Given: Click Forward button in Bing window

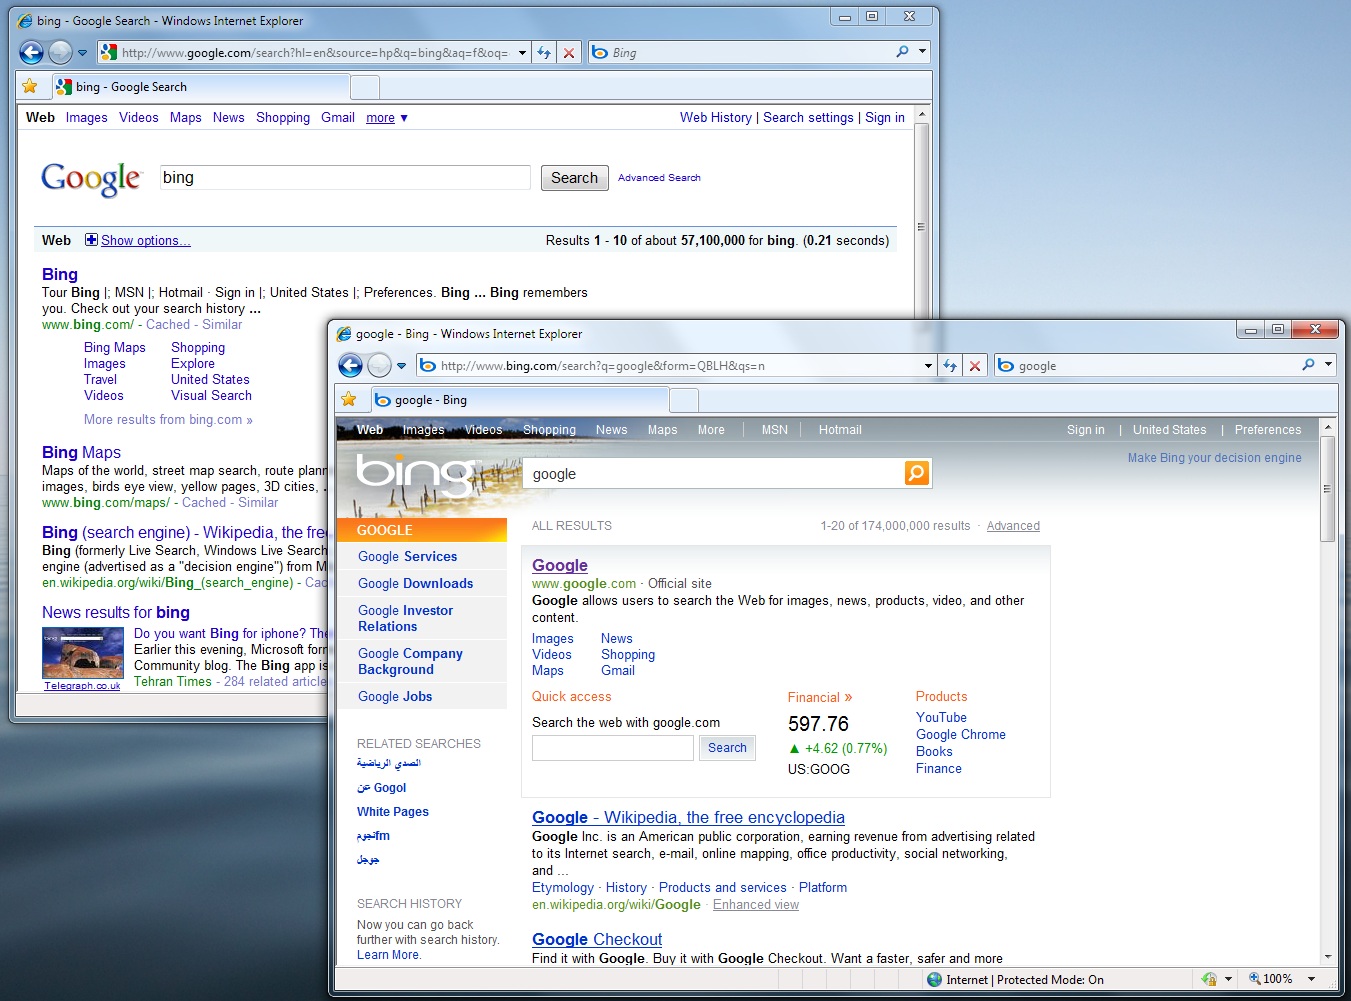Looking at the screenshot, I should [379, 365].
